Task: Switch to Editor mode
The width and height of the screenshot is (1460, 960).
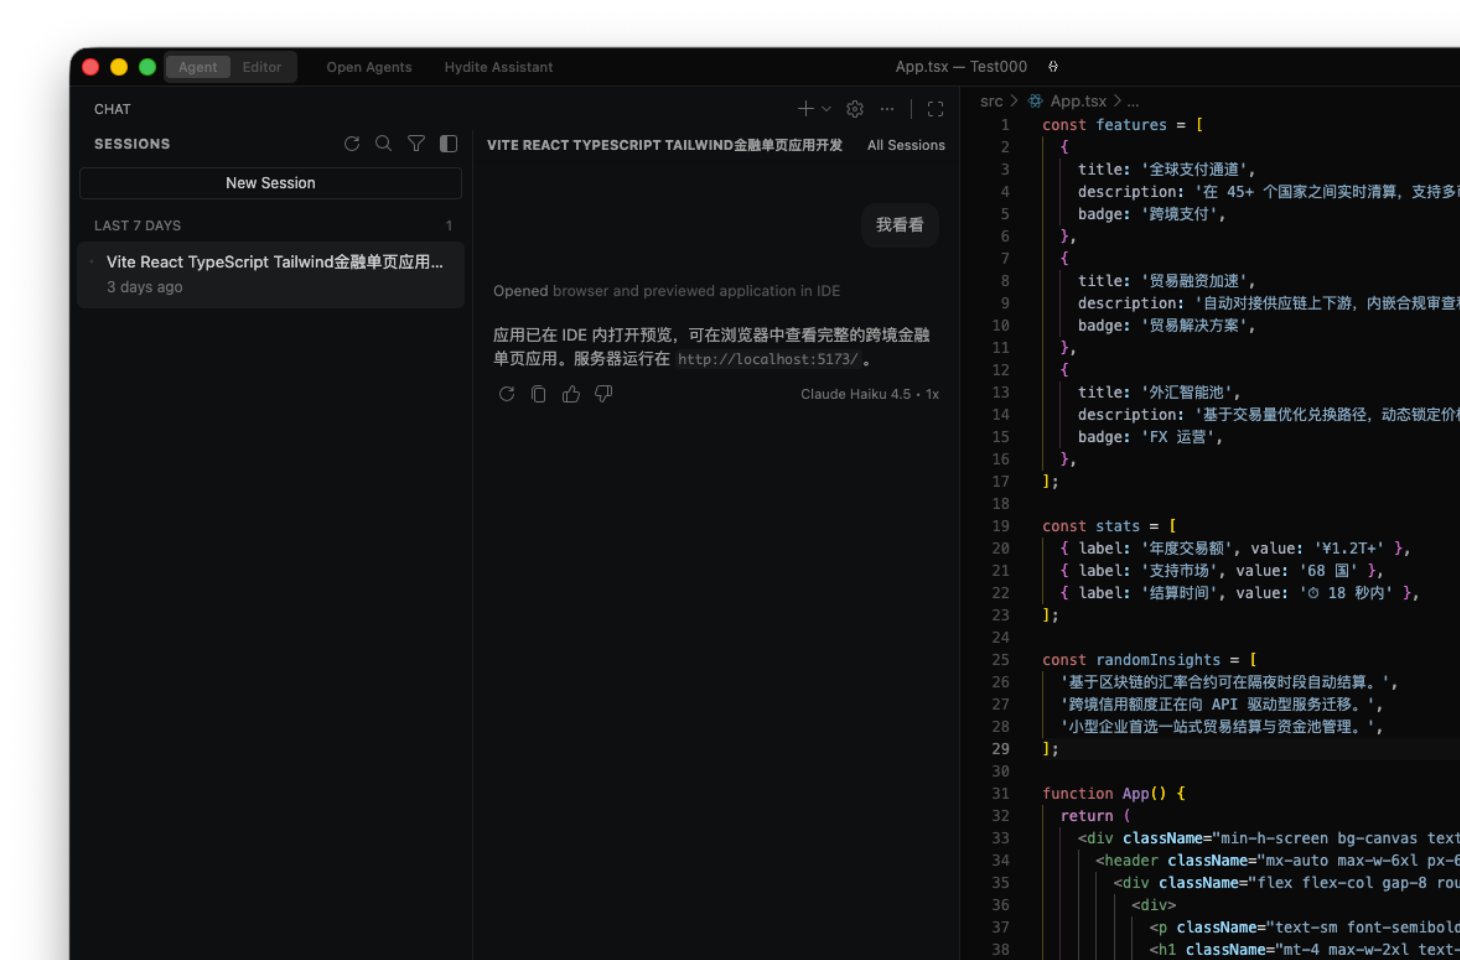Action: (x=262, y=67)
